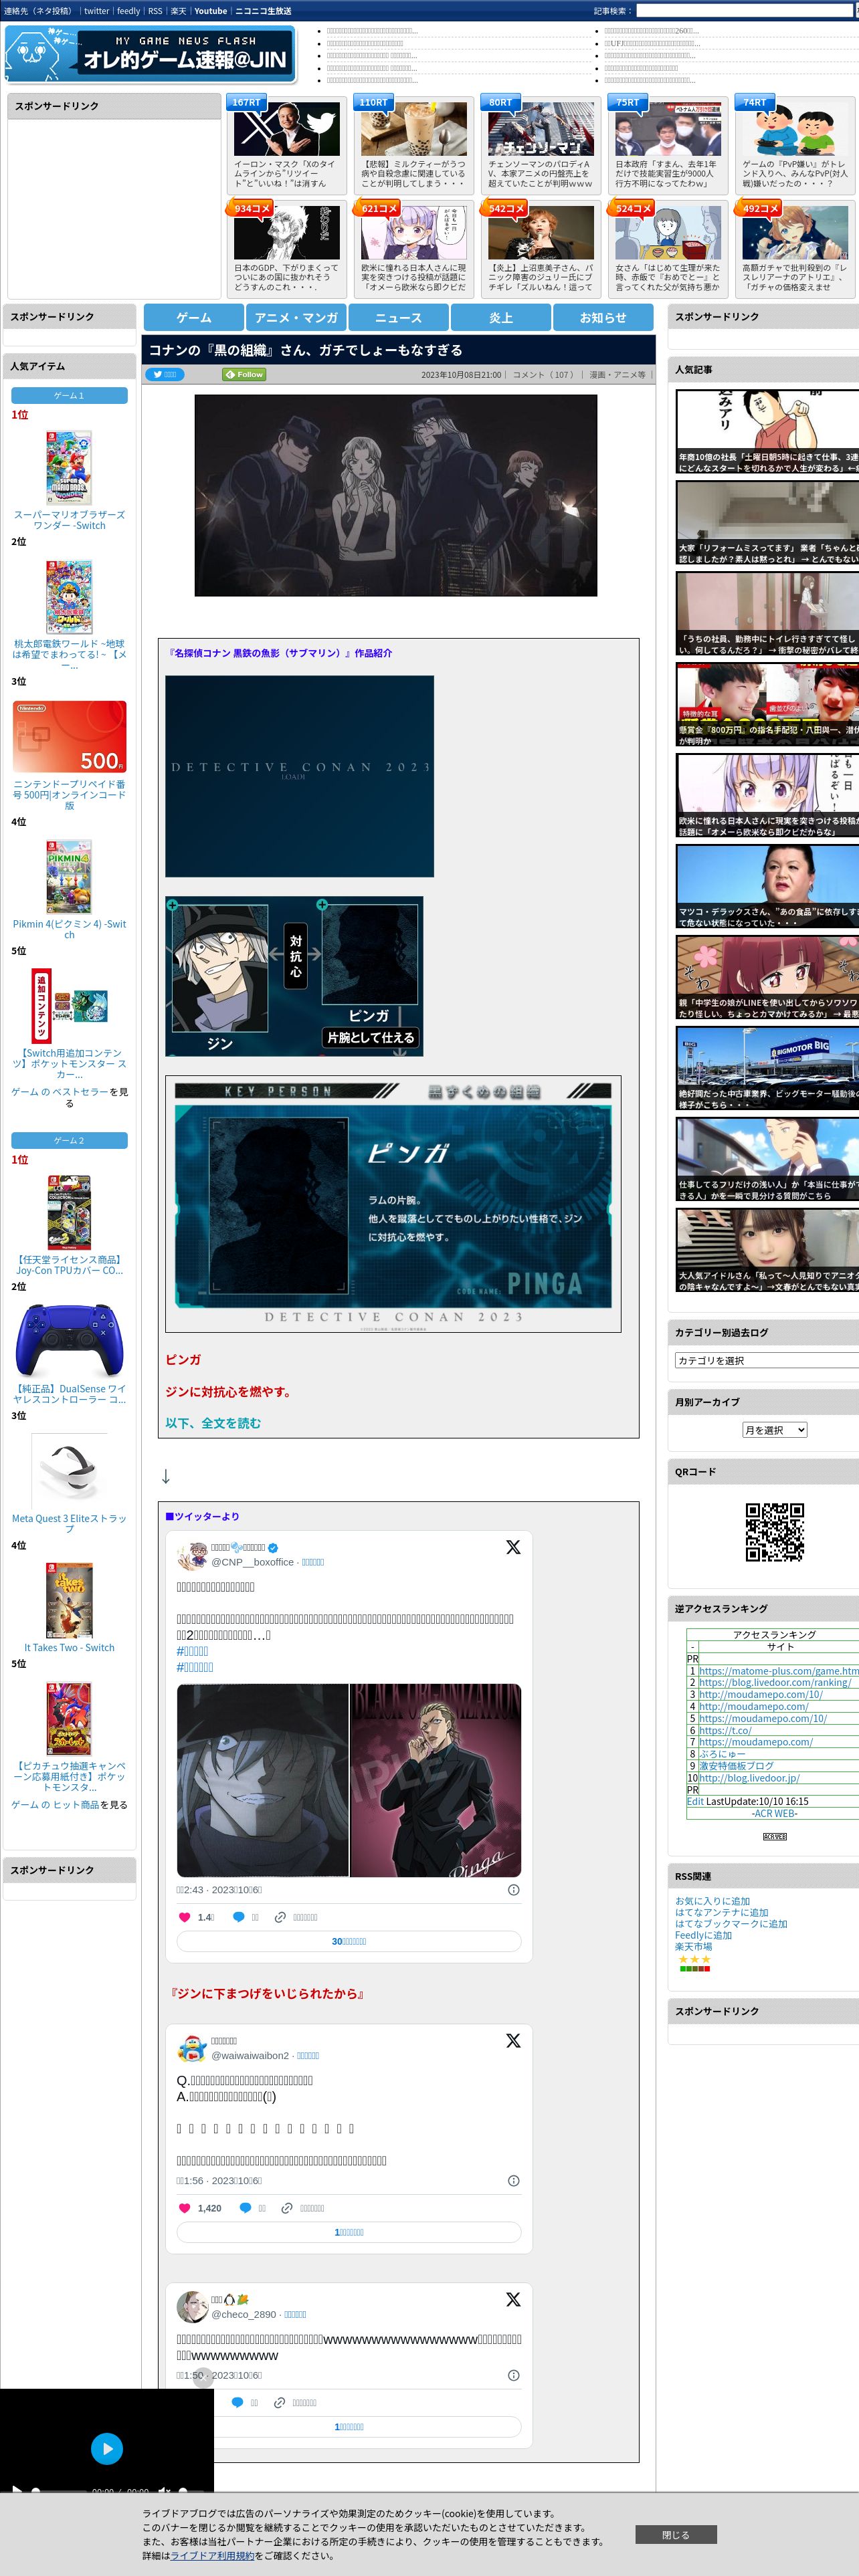Open feedly link in top bar

pyautogui.click(x=129, y=11)
